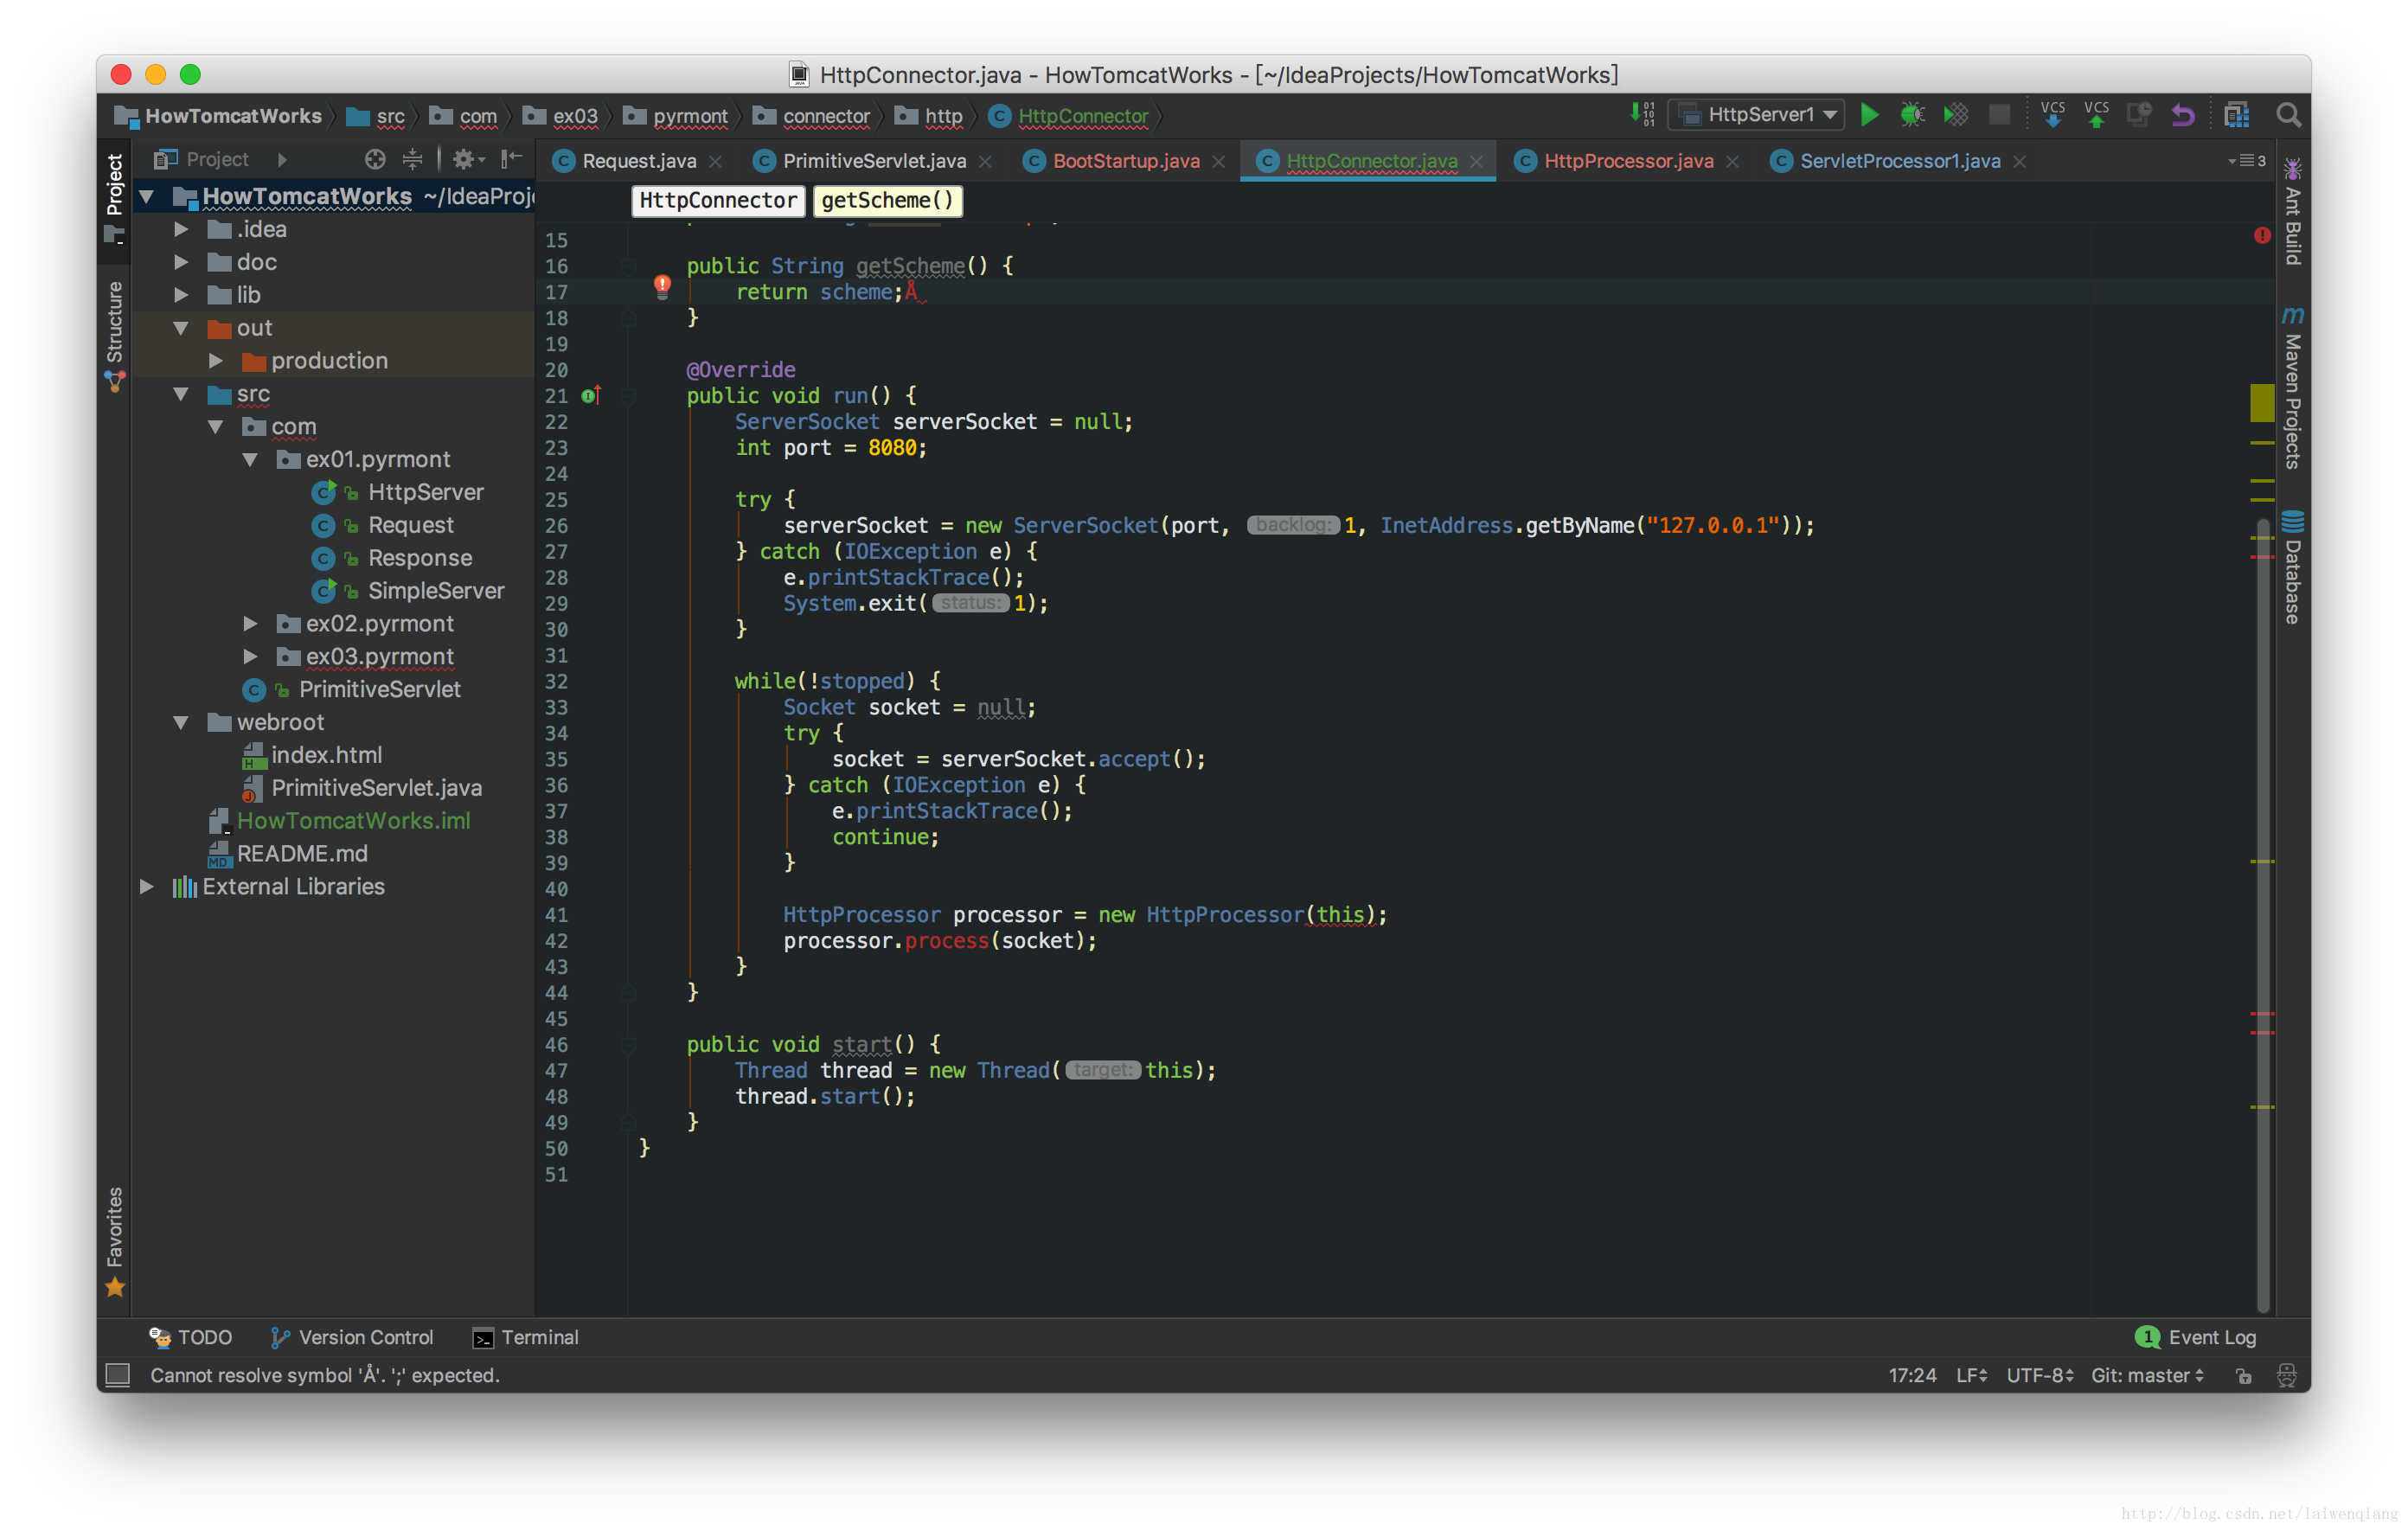Viewport: 2408px width, 1531px height.
Task: Click the override gutter icon on line 21
Action: 591,395
